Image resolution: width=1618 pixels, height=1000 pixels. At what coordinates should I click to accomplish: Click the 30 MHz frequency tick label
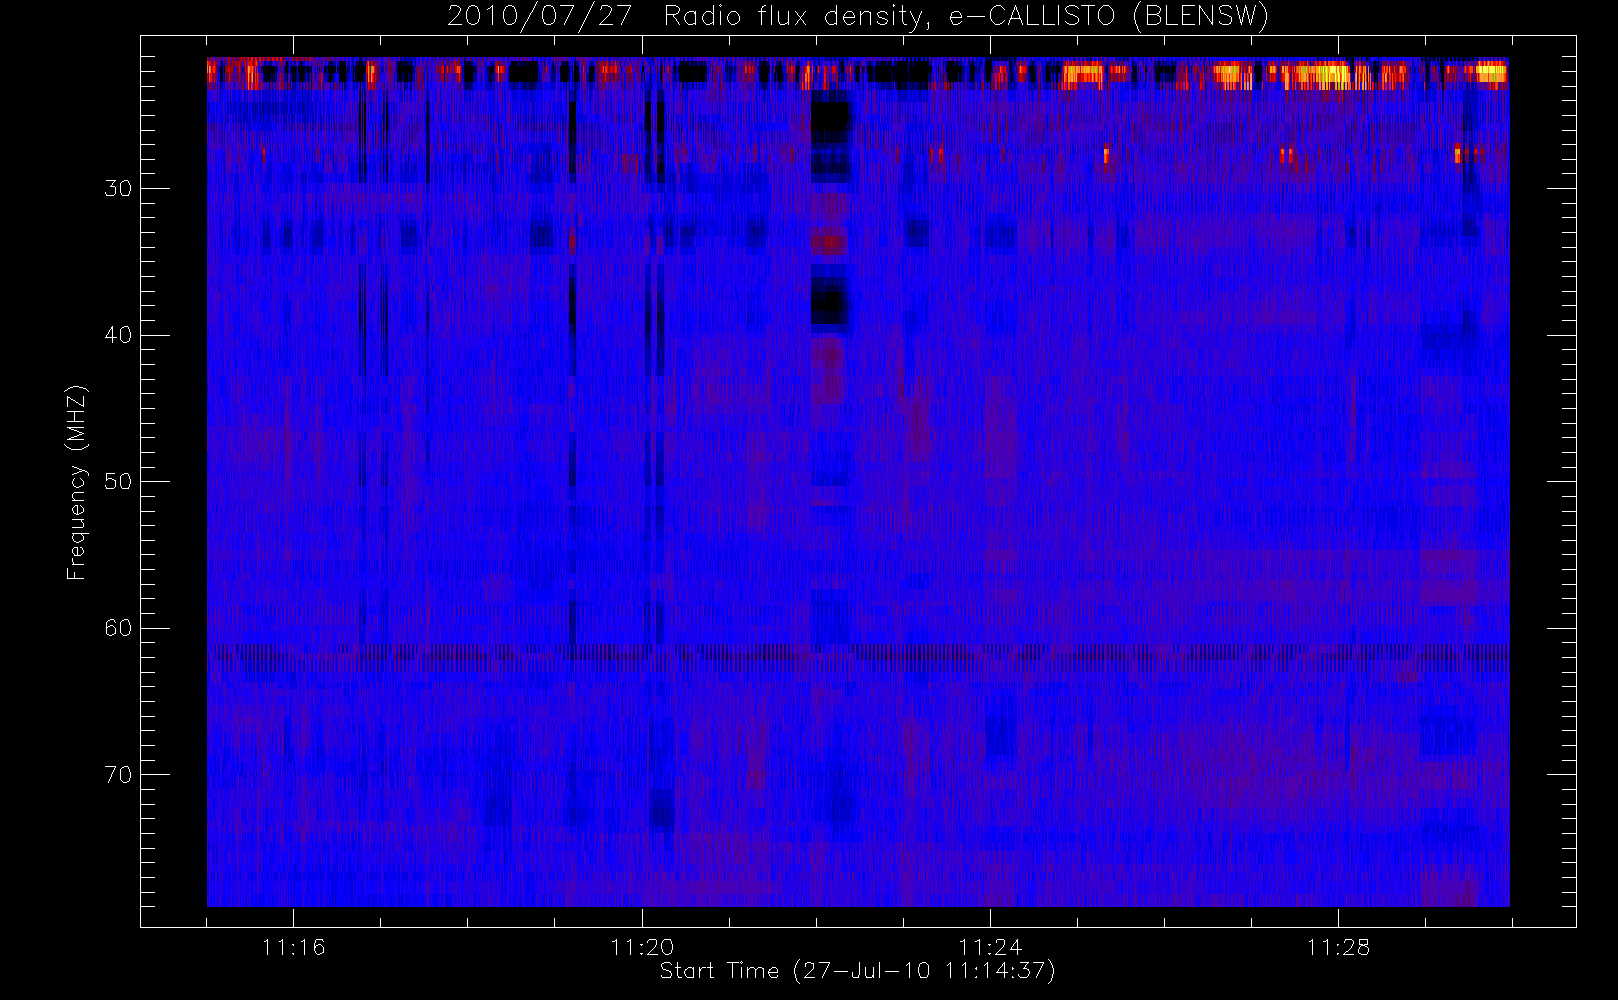tap(118, 189)
